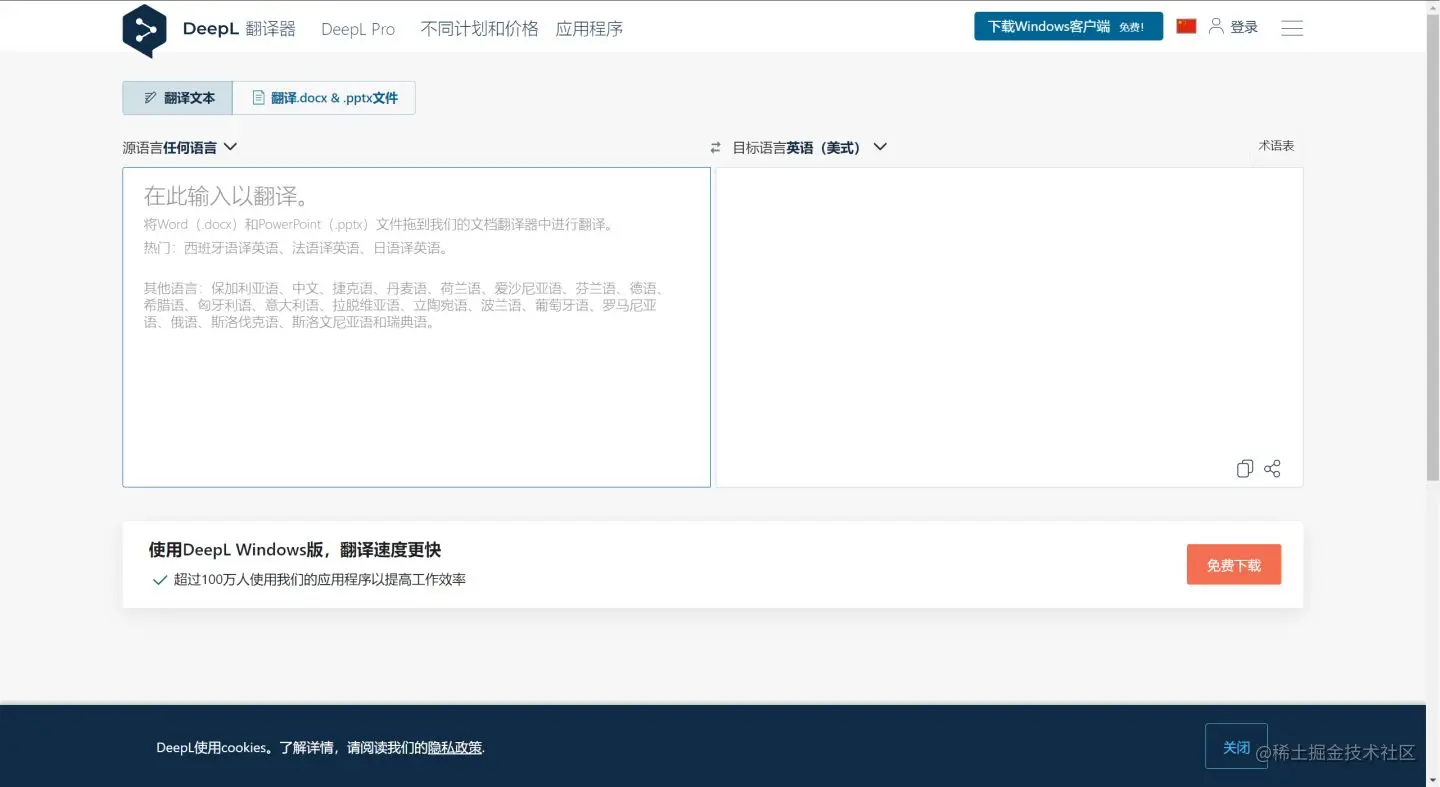Click 下载Windows客户端 button
1440x787 pixels.
tap(1068, 27)
